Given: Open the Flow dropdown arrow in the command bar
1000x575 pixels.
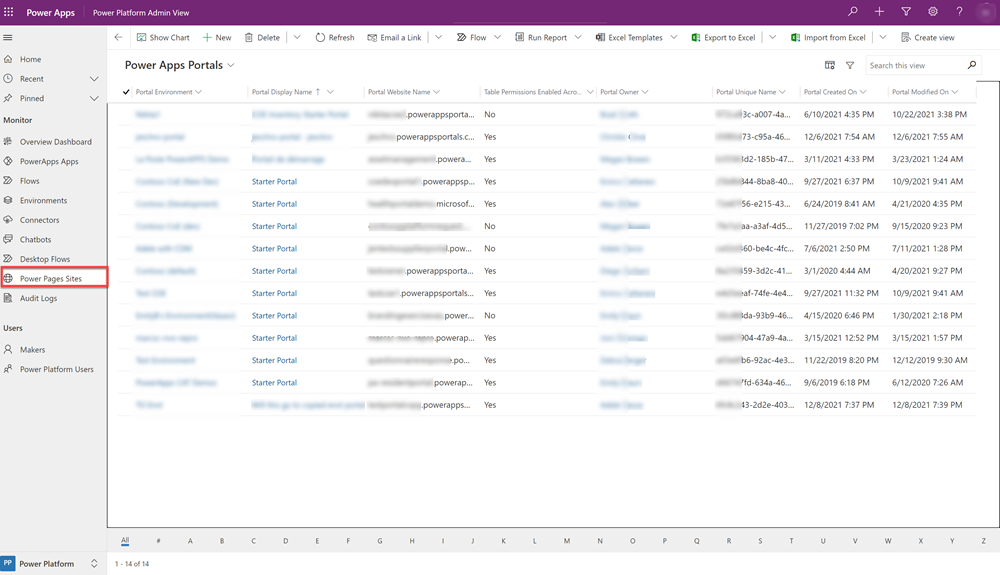Looking at the screenshot, I should (497, 38).
